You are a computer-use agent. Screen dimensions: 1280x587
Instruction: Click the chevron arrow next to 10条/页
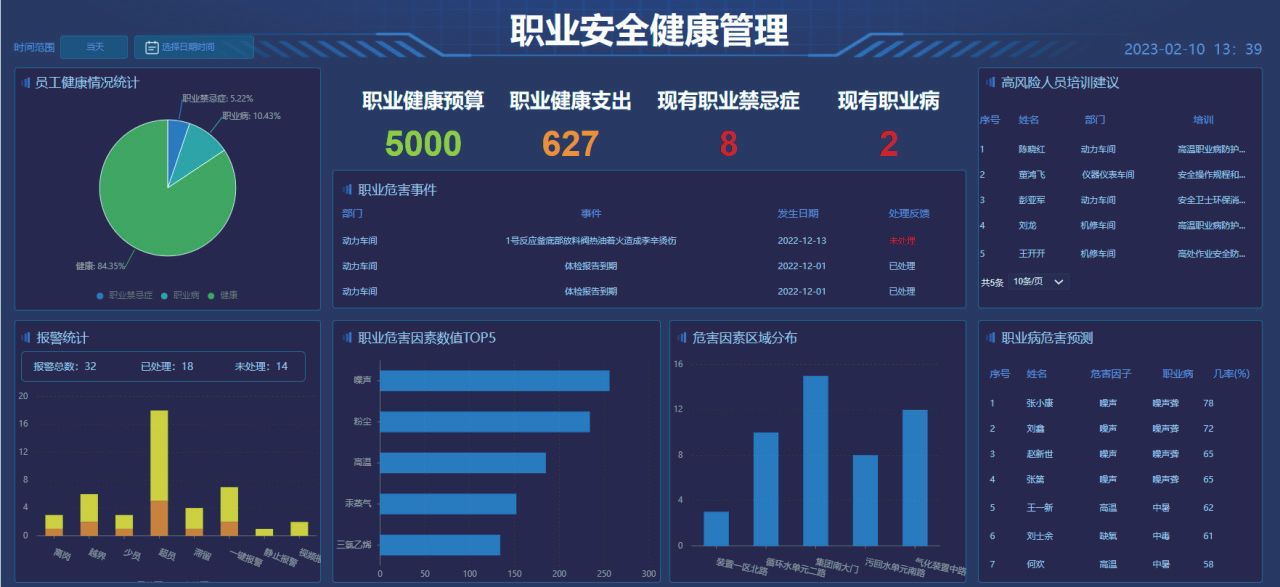pyautogui.click(x=1058, y=282)
